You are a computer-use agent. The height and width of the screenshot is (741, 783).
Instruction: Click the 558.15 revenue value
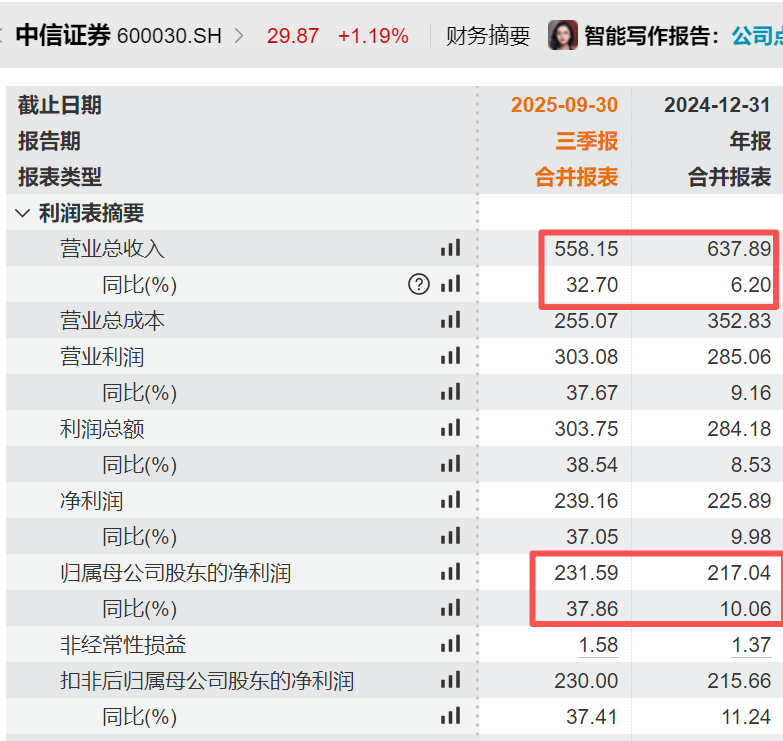pyautogui.click(x=586, y=249)
